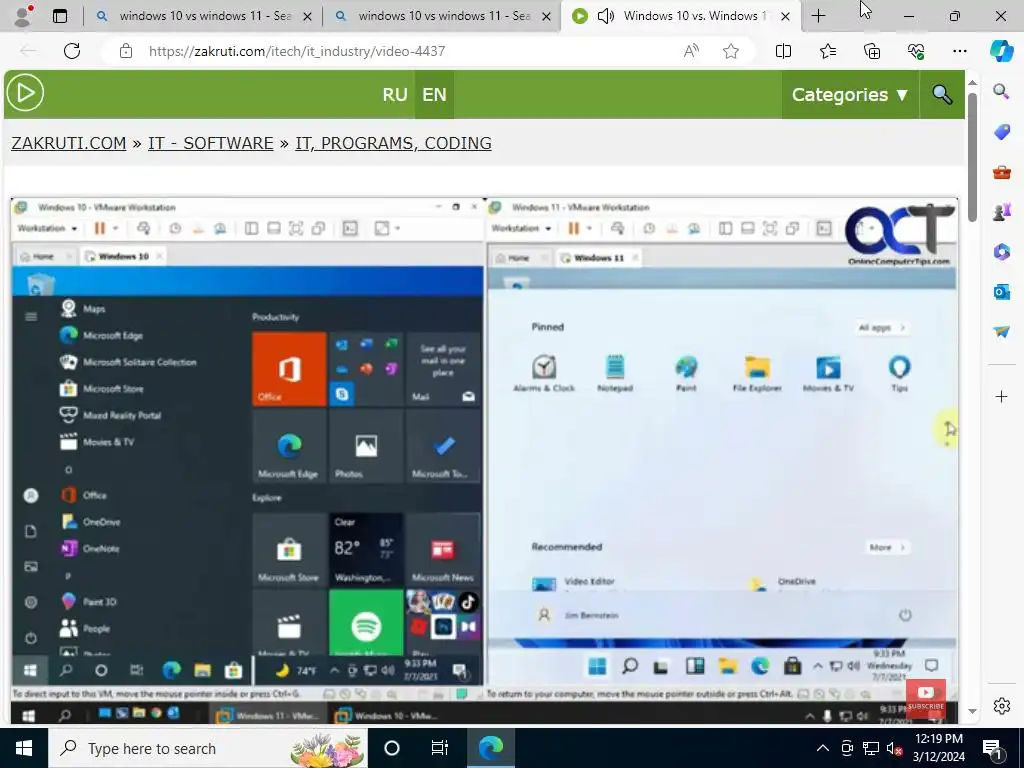Open a new tab with plus button

click(x=818, y=16)
